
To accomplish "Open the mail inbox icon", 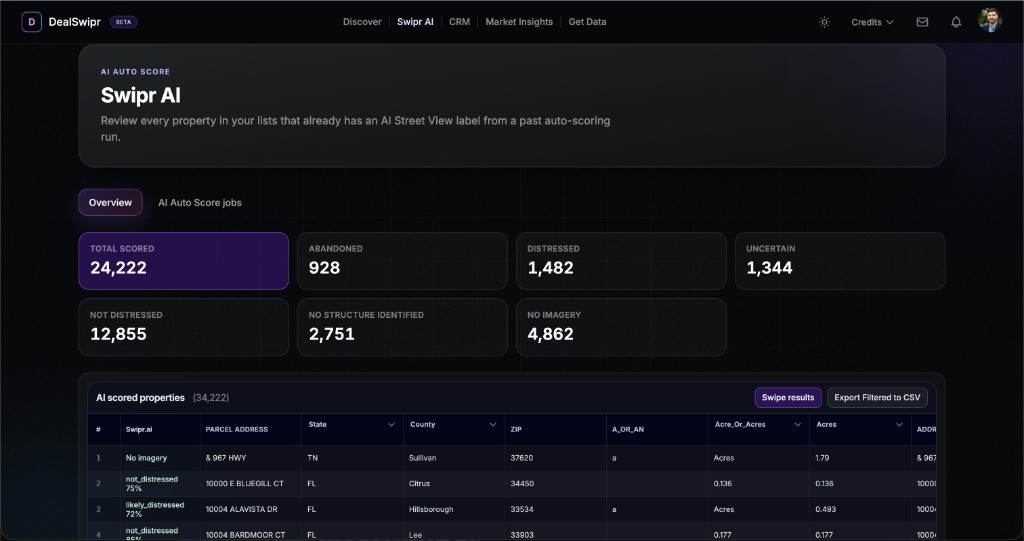I will click(922, 22).
